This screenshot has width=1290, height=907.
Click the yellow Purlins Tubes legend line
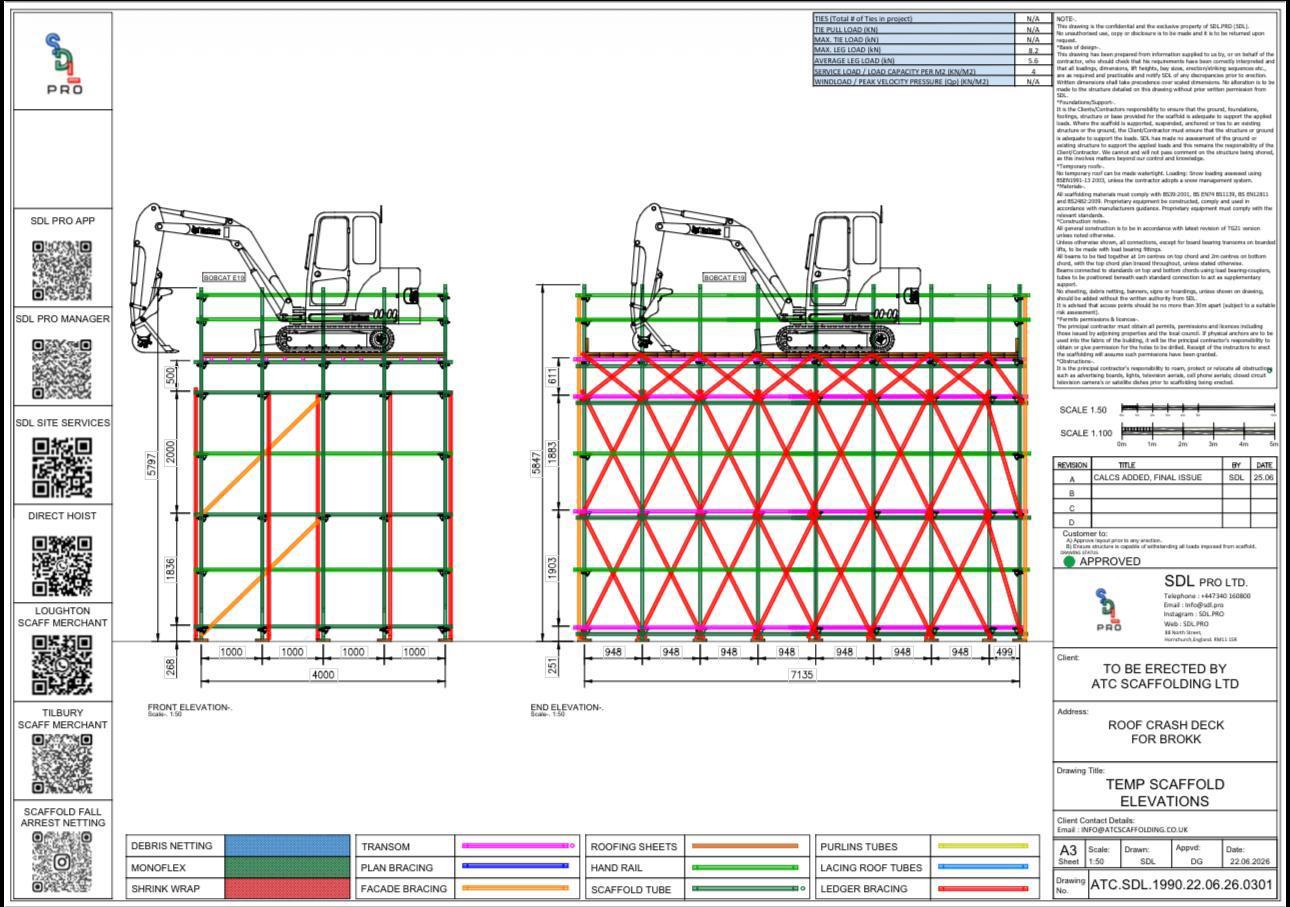(x=983, y=846)
